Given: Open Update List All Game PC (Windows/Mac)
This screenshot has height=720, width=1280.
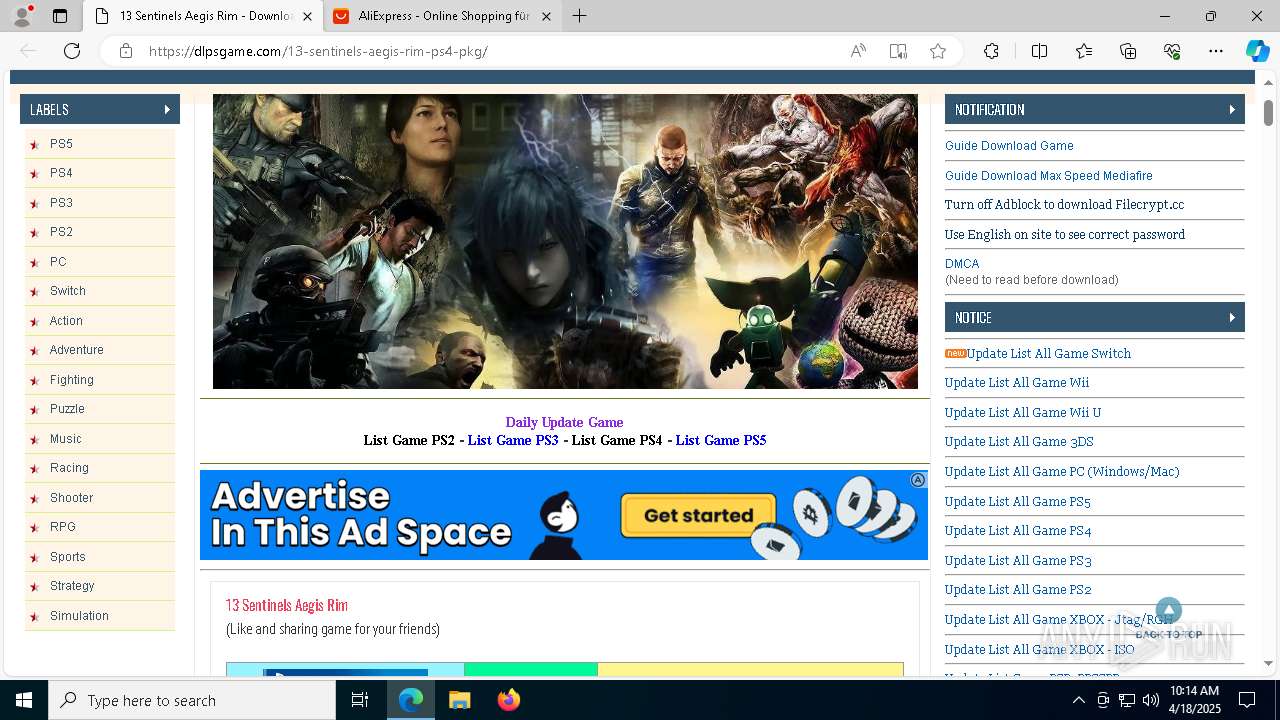Looking at the screenshot, I should coord(1062,471).
